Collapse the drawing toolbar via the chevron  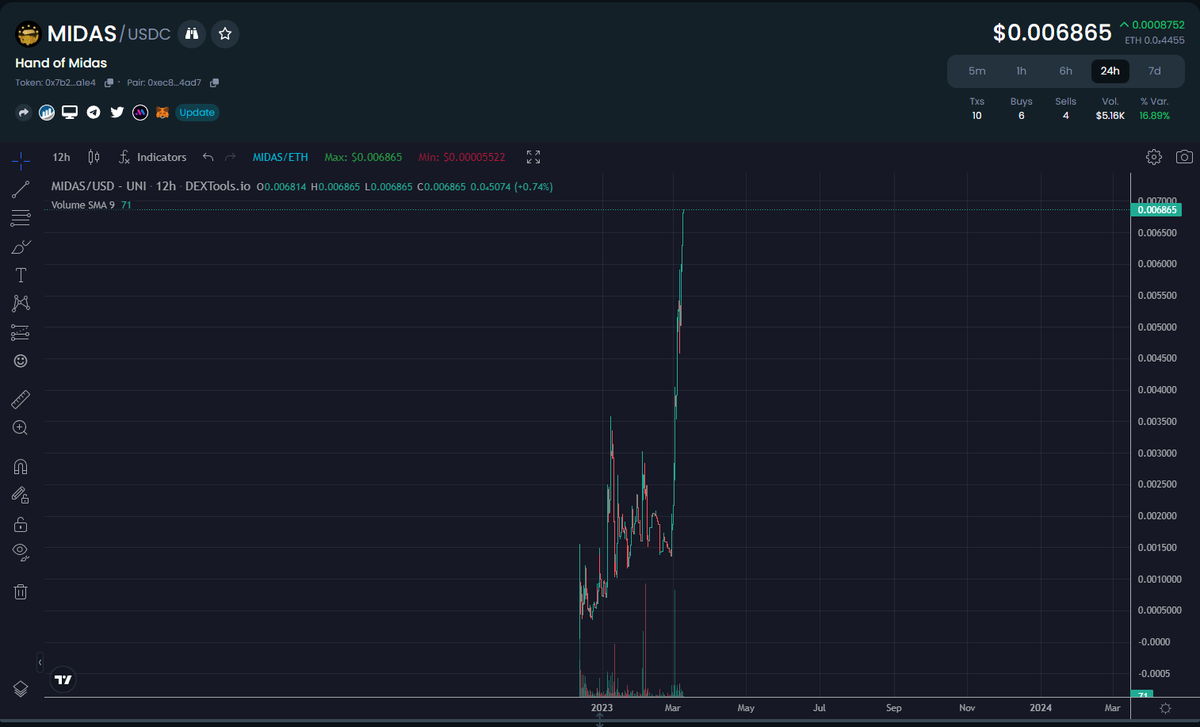tap(38, 662)
